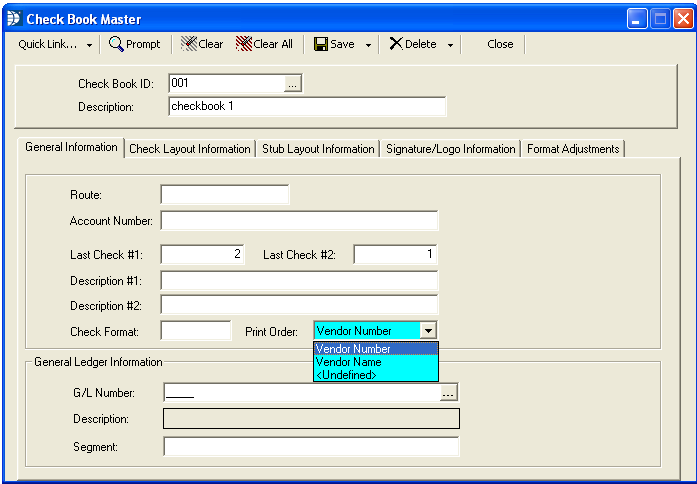
Task: Click the Clear All icon
Action: 244,44
